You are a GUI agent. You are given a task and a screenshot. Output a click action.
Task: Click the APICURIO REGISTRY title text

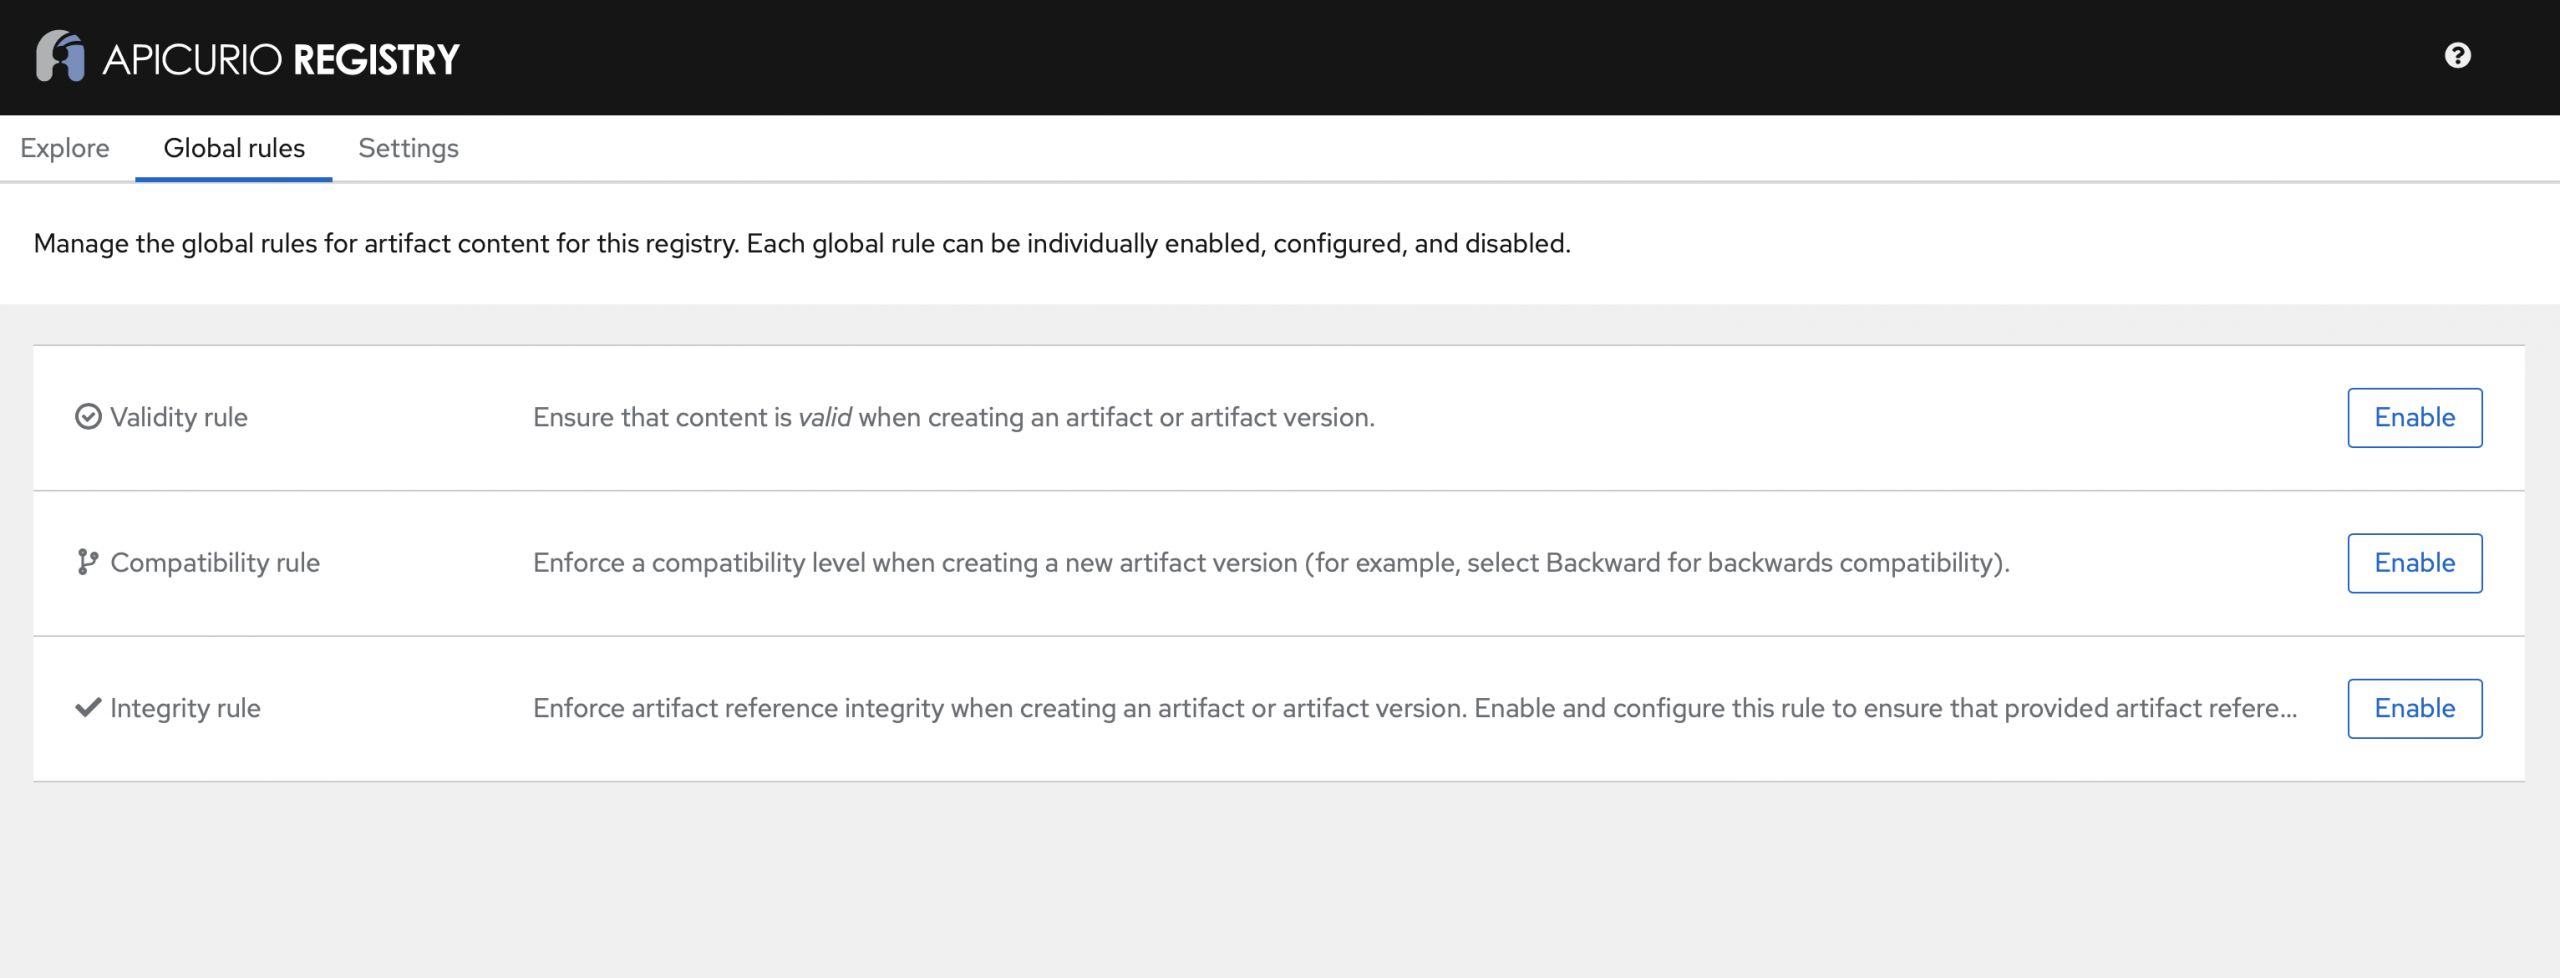coord(281,60)
